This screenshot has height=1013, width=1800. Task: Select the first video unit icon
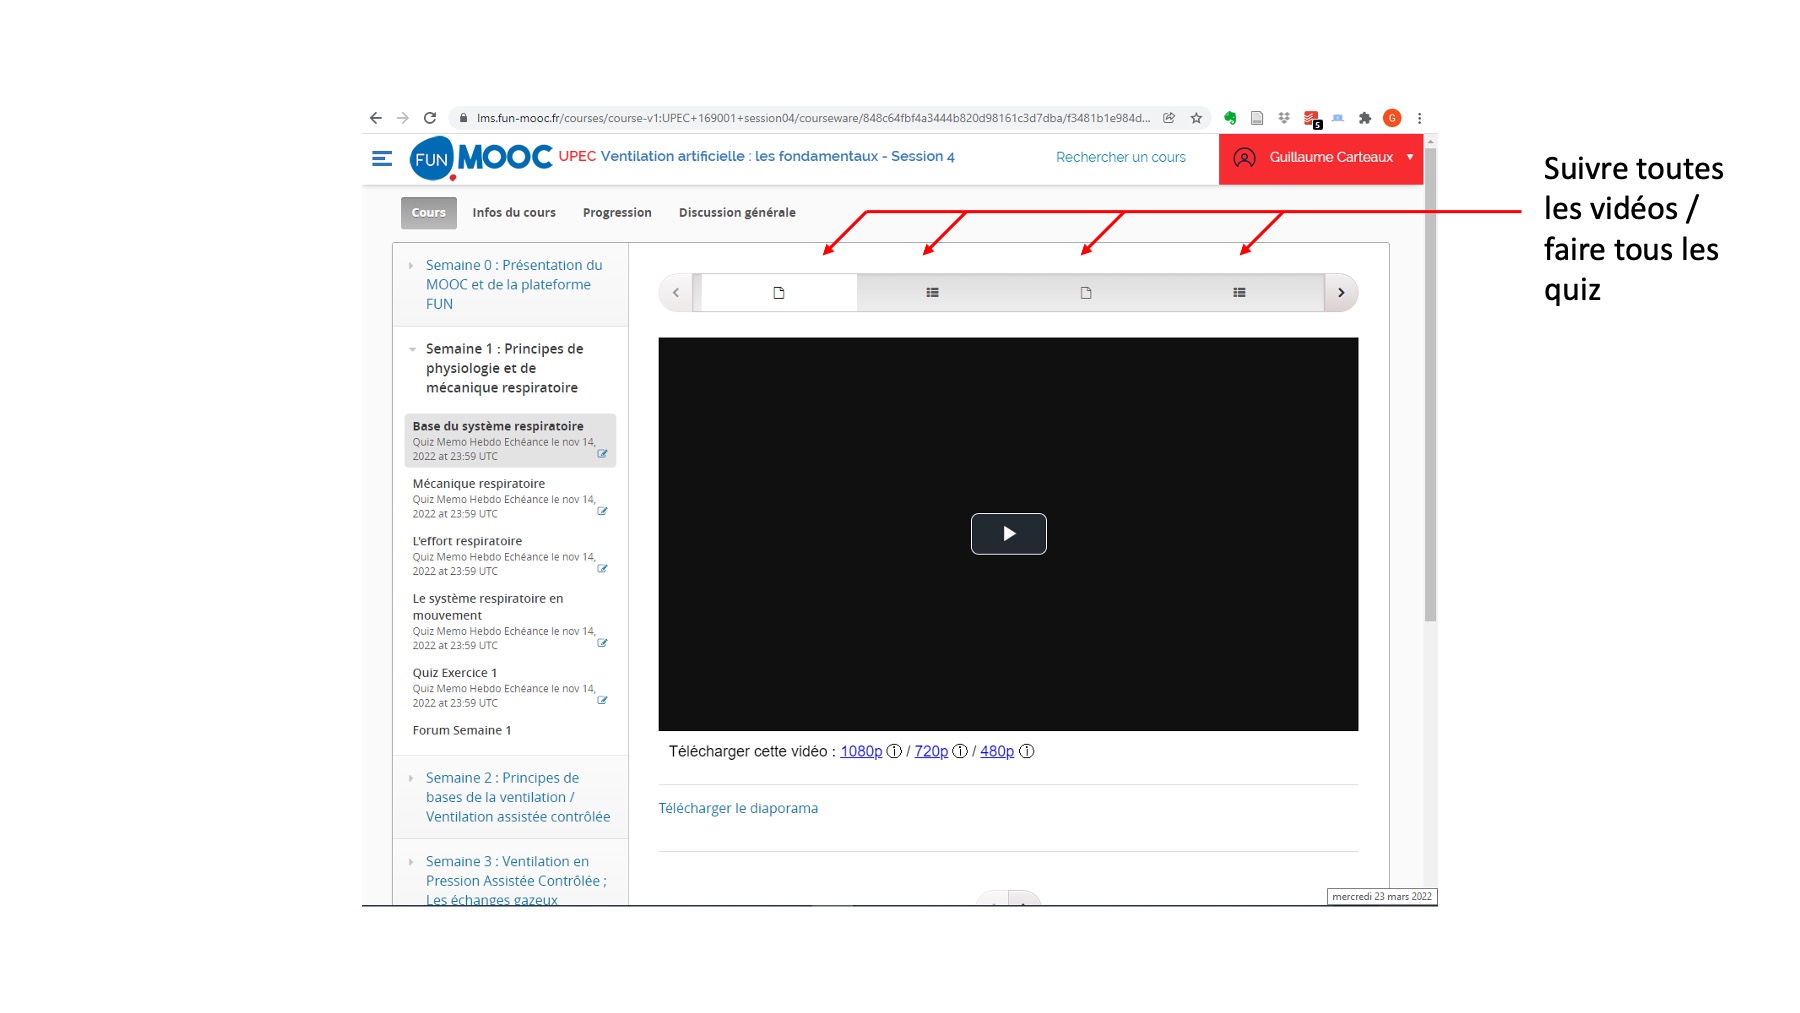(779, 293)
